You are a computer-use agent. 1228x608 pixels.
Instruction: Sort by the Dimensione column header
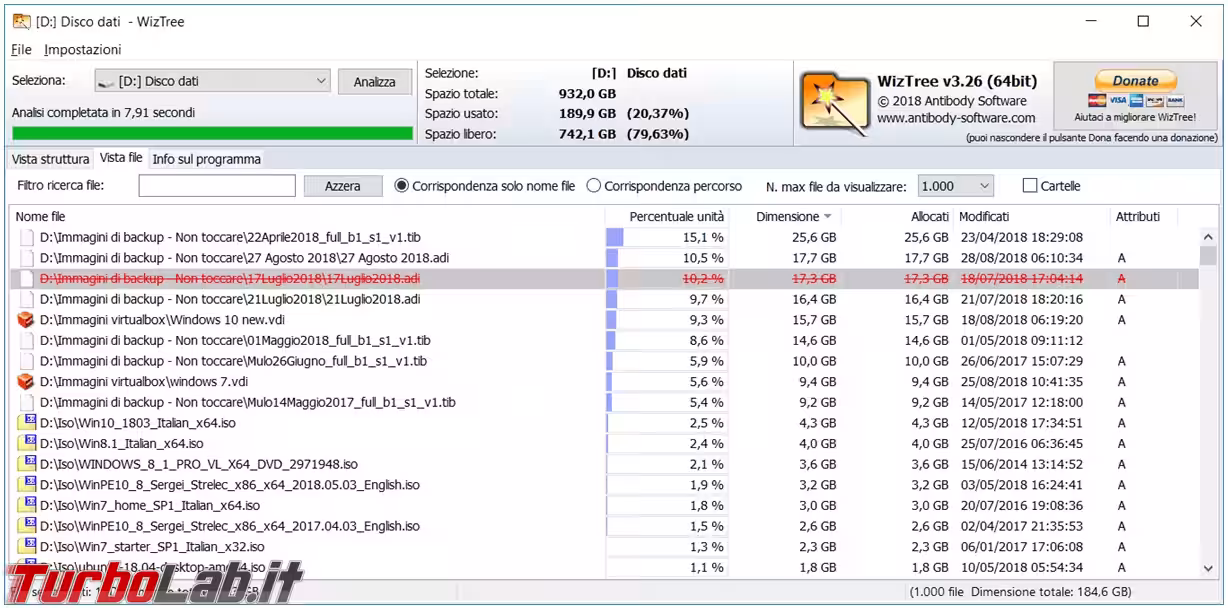point(787,216)
